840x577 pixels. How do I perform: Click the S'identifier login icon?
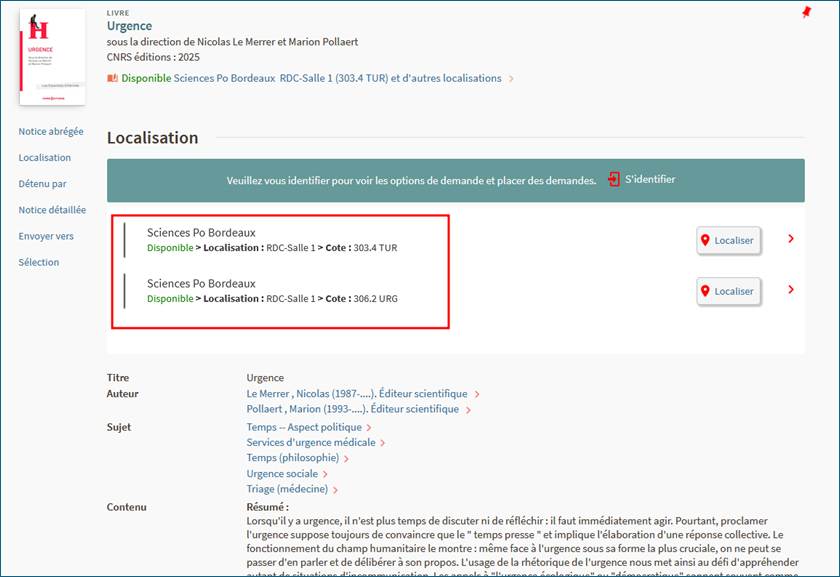614,180
